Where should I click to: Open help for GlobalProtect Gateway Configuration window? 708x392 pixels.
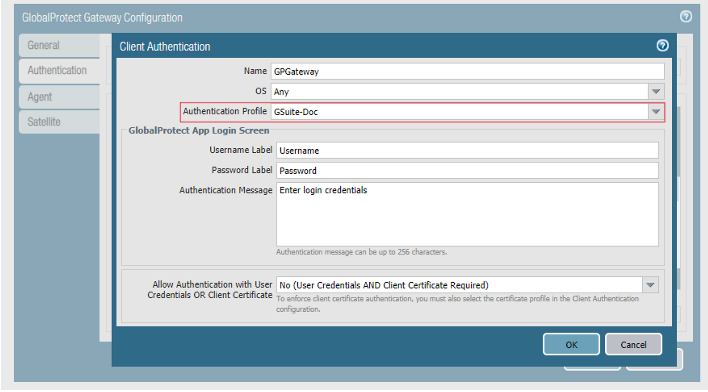685,17
